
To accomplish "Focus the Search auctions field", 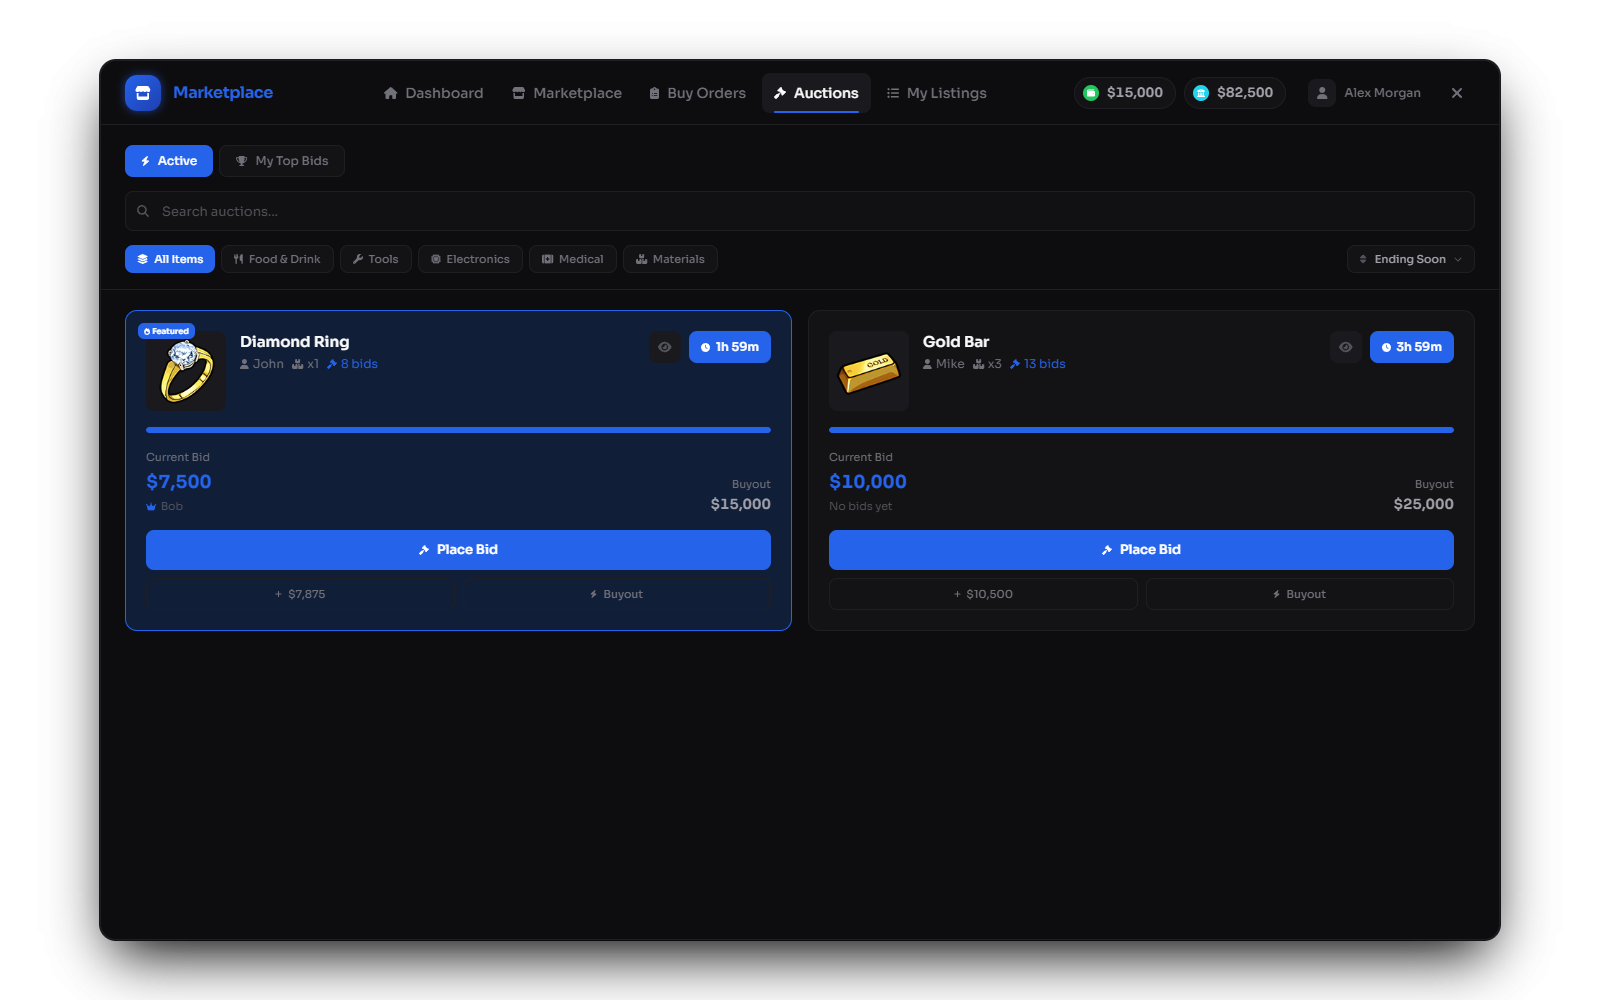I will 800,211.
